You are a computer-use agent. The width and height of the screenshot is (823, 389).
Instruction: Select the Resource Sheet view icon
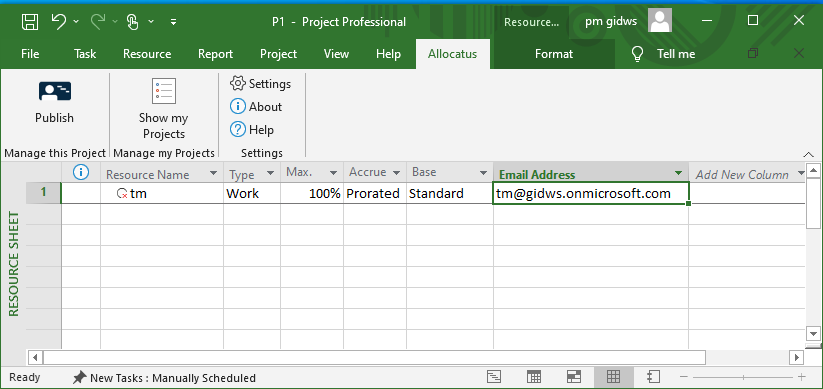click(x=614, y=376)
